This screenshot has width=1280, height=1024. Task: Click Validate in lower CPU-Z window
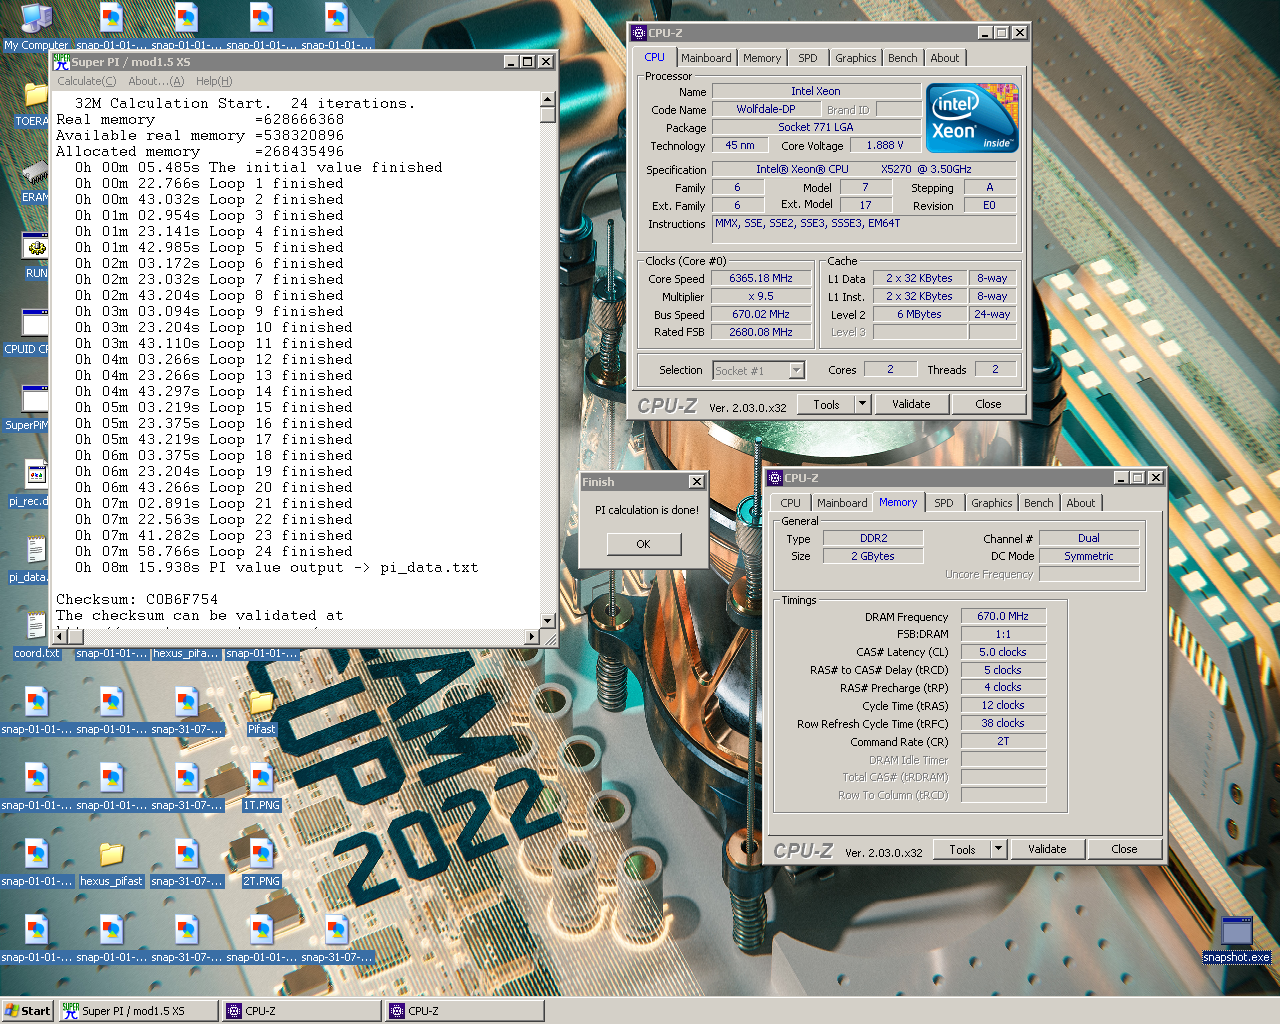1047,849
